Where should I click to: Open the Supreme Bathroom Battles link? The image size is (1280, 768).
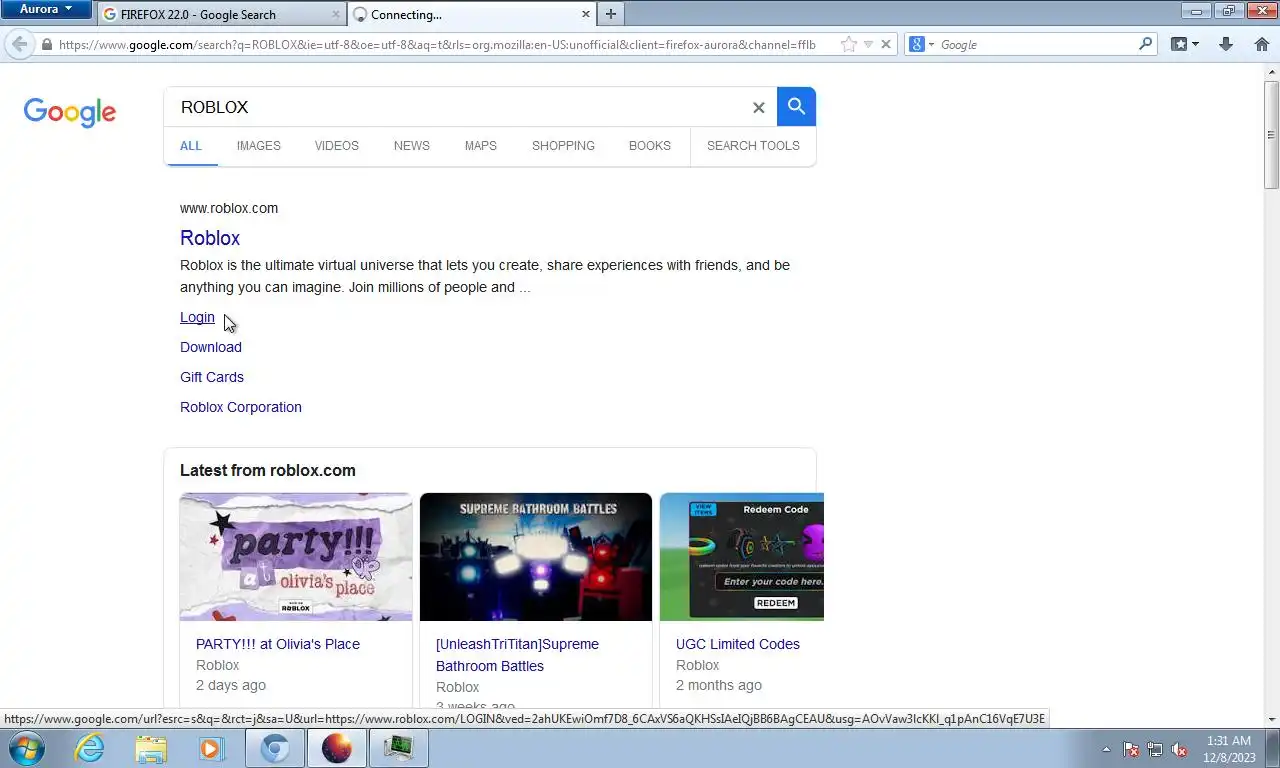point(517,655)
